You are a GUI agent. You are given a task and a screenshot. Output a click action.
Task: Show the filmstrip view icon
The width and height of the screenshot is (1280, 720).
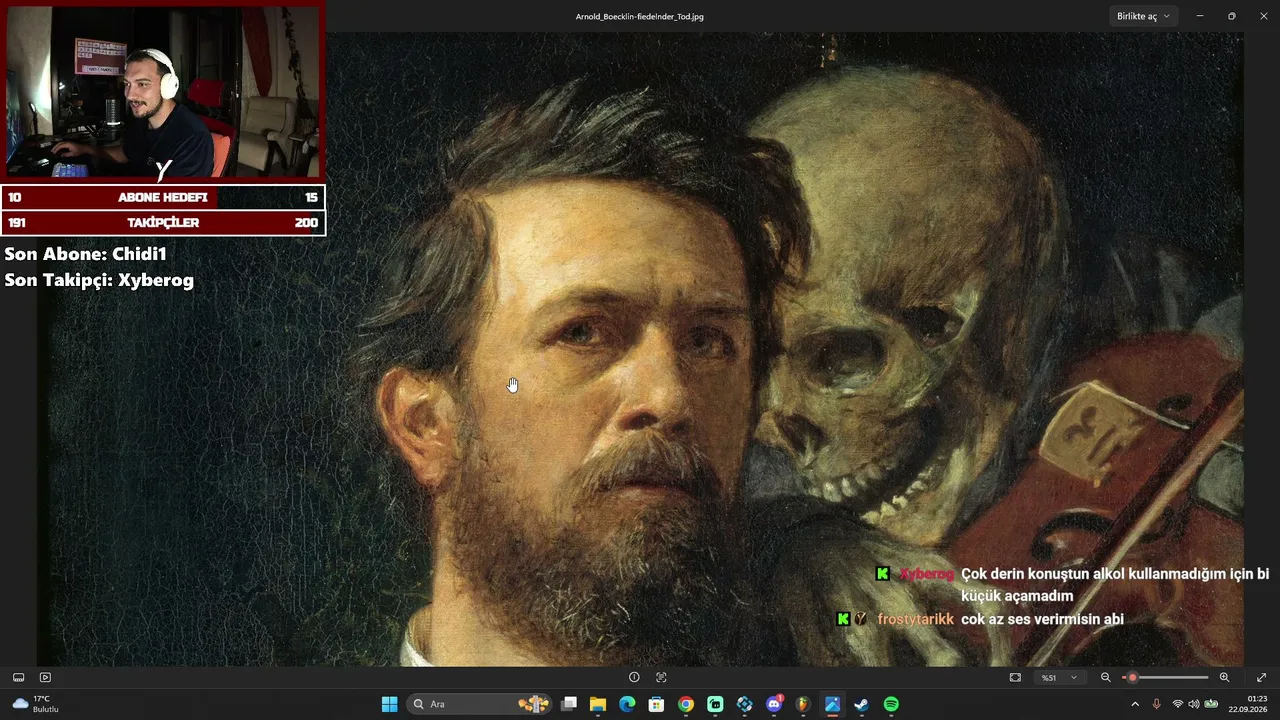tap(18, 677)
